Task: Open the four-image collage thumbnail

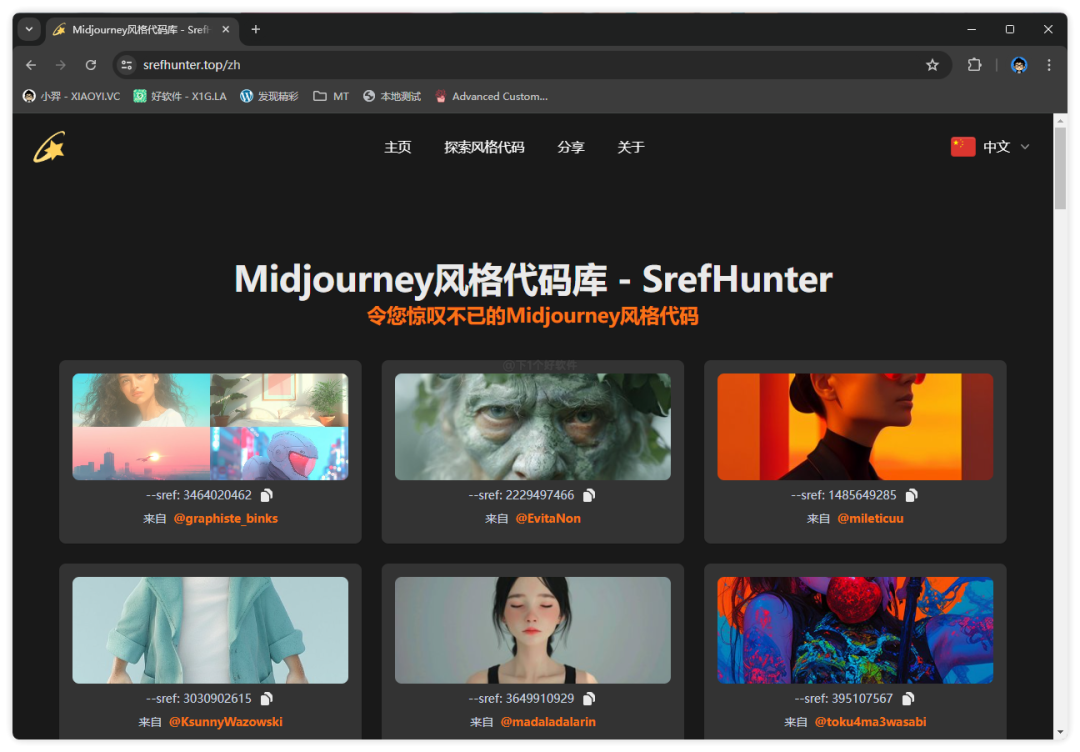Action: [x=210, y=426]
